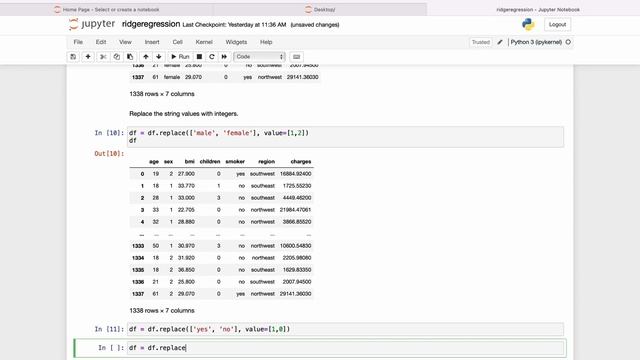Click the charges column header
Image resolution: width=640 pixels, height=360 pixels.
(x=301, y=162)
